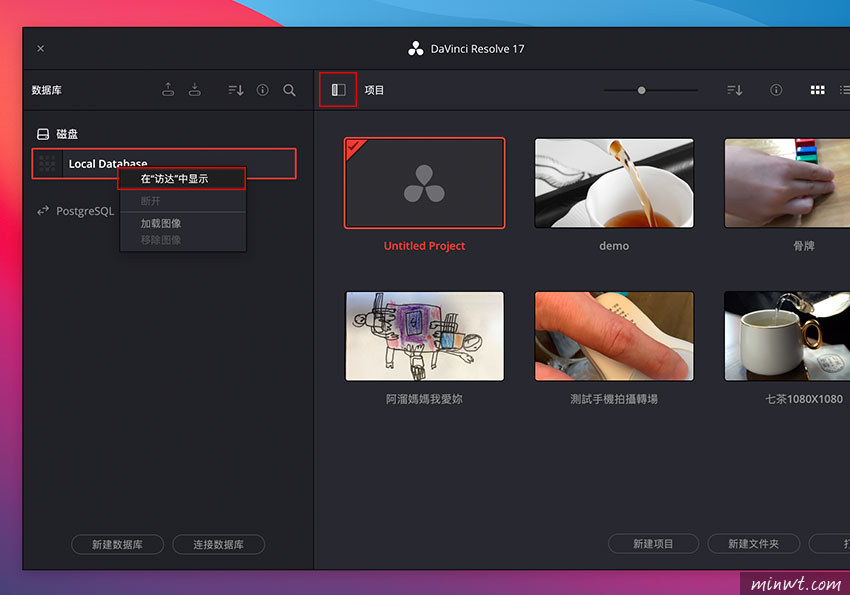Click the database backup (upload) icon

(168, 89)
